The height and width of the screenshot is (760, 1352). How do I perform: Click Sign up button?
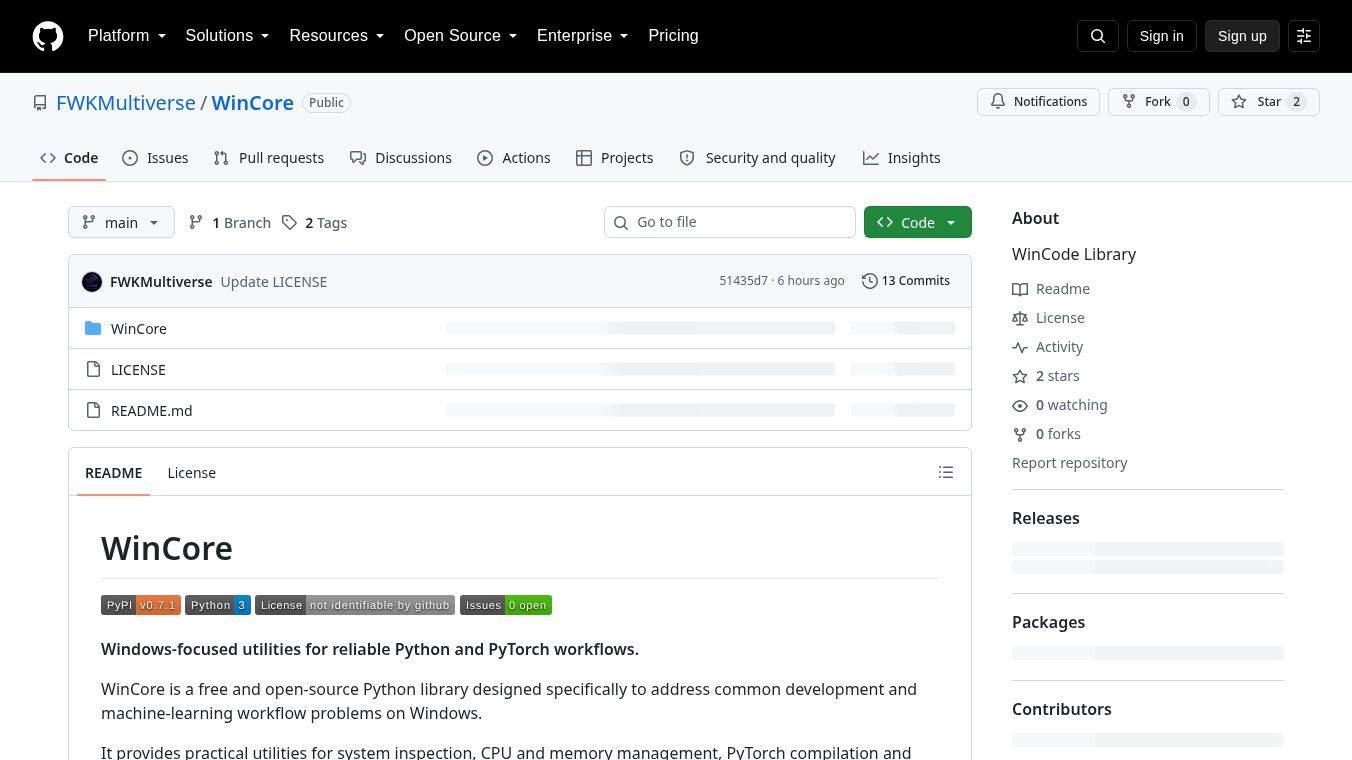click(1242, 36)
